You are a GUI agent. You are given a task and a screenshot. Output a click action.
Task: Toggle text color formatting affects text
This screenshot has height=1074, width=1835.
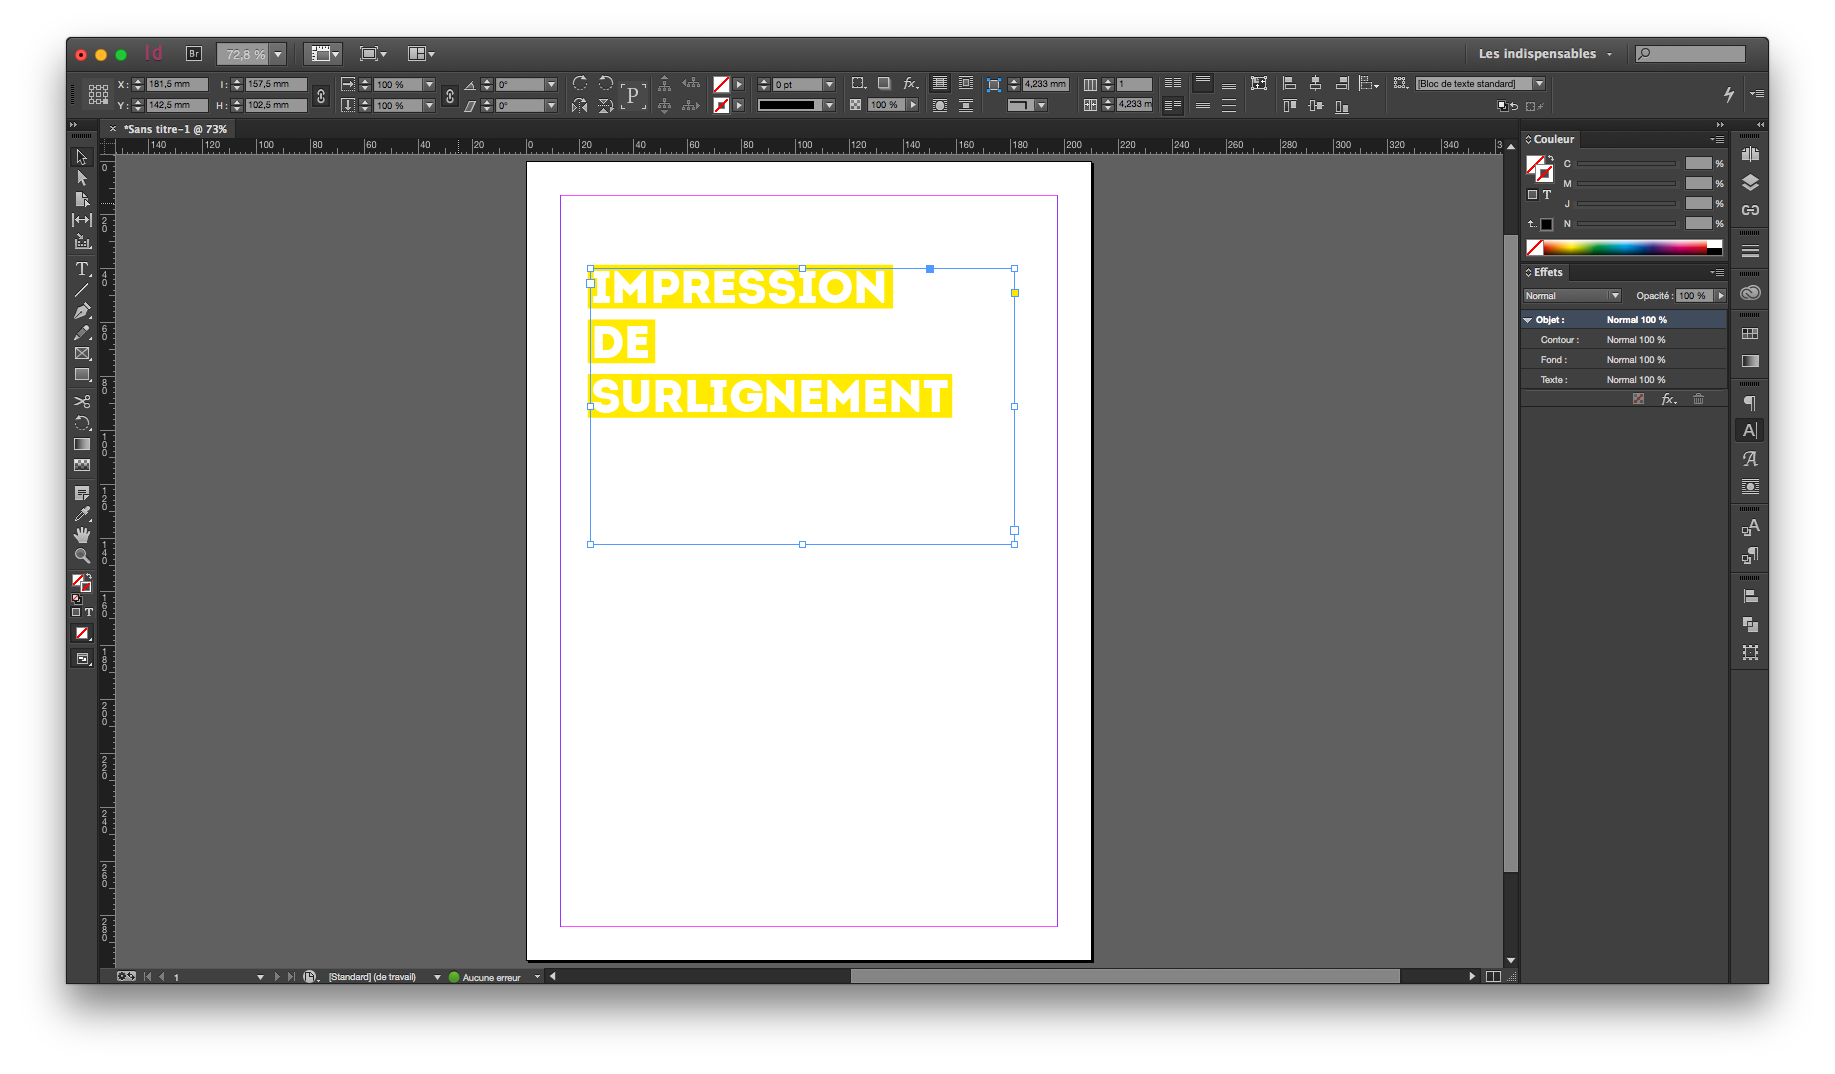(x=89, y=612)
